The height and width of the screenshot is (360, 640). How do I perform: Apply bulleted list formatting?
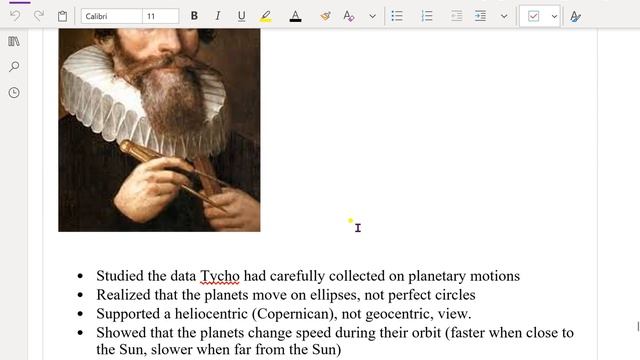click(x=397, y=16)
